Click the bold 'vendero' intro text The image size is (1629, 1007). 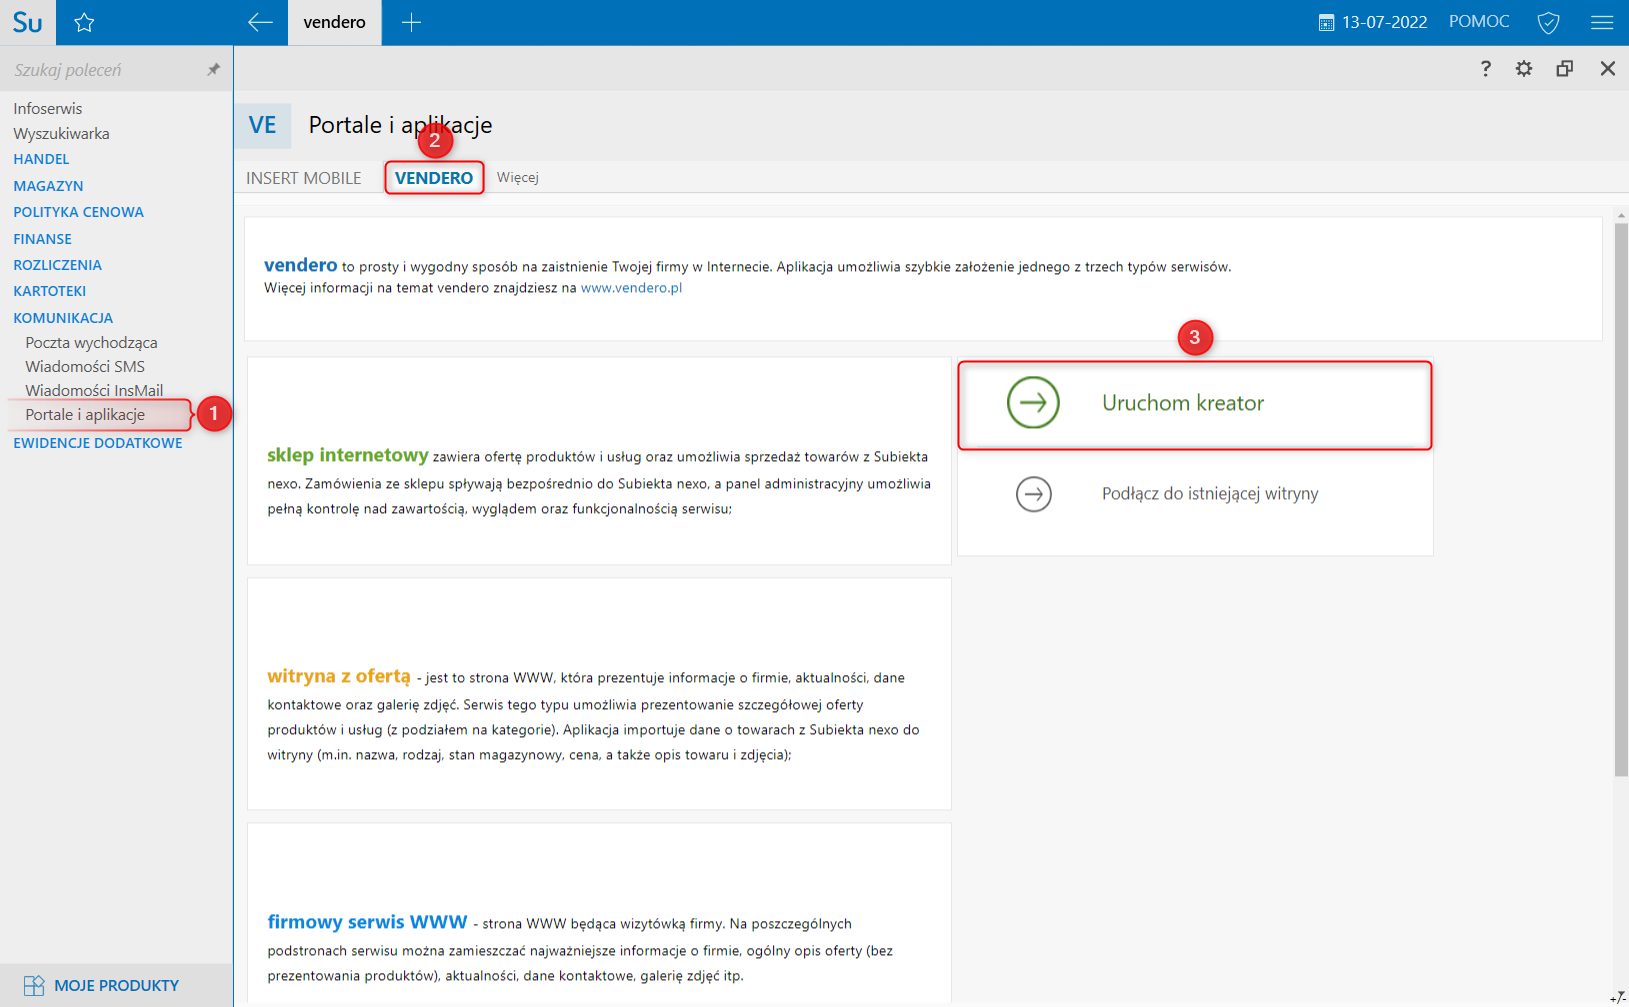click(300, 265)
